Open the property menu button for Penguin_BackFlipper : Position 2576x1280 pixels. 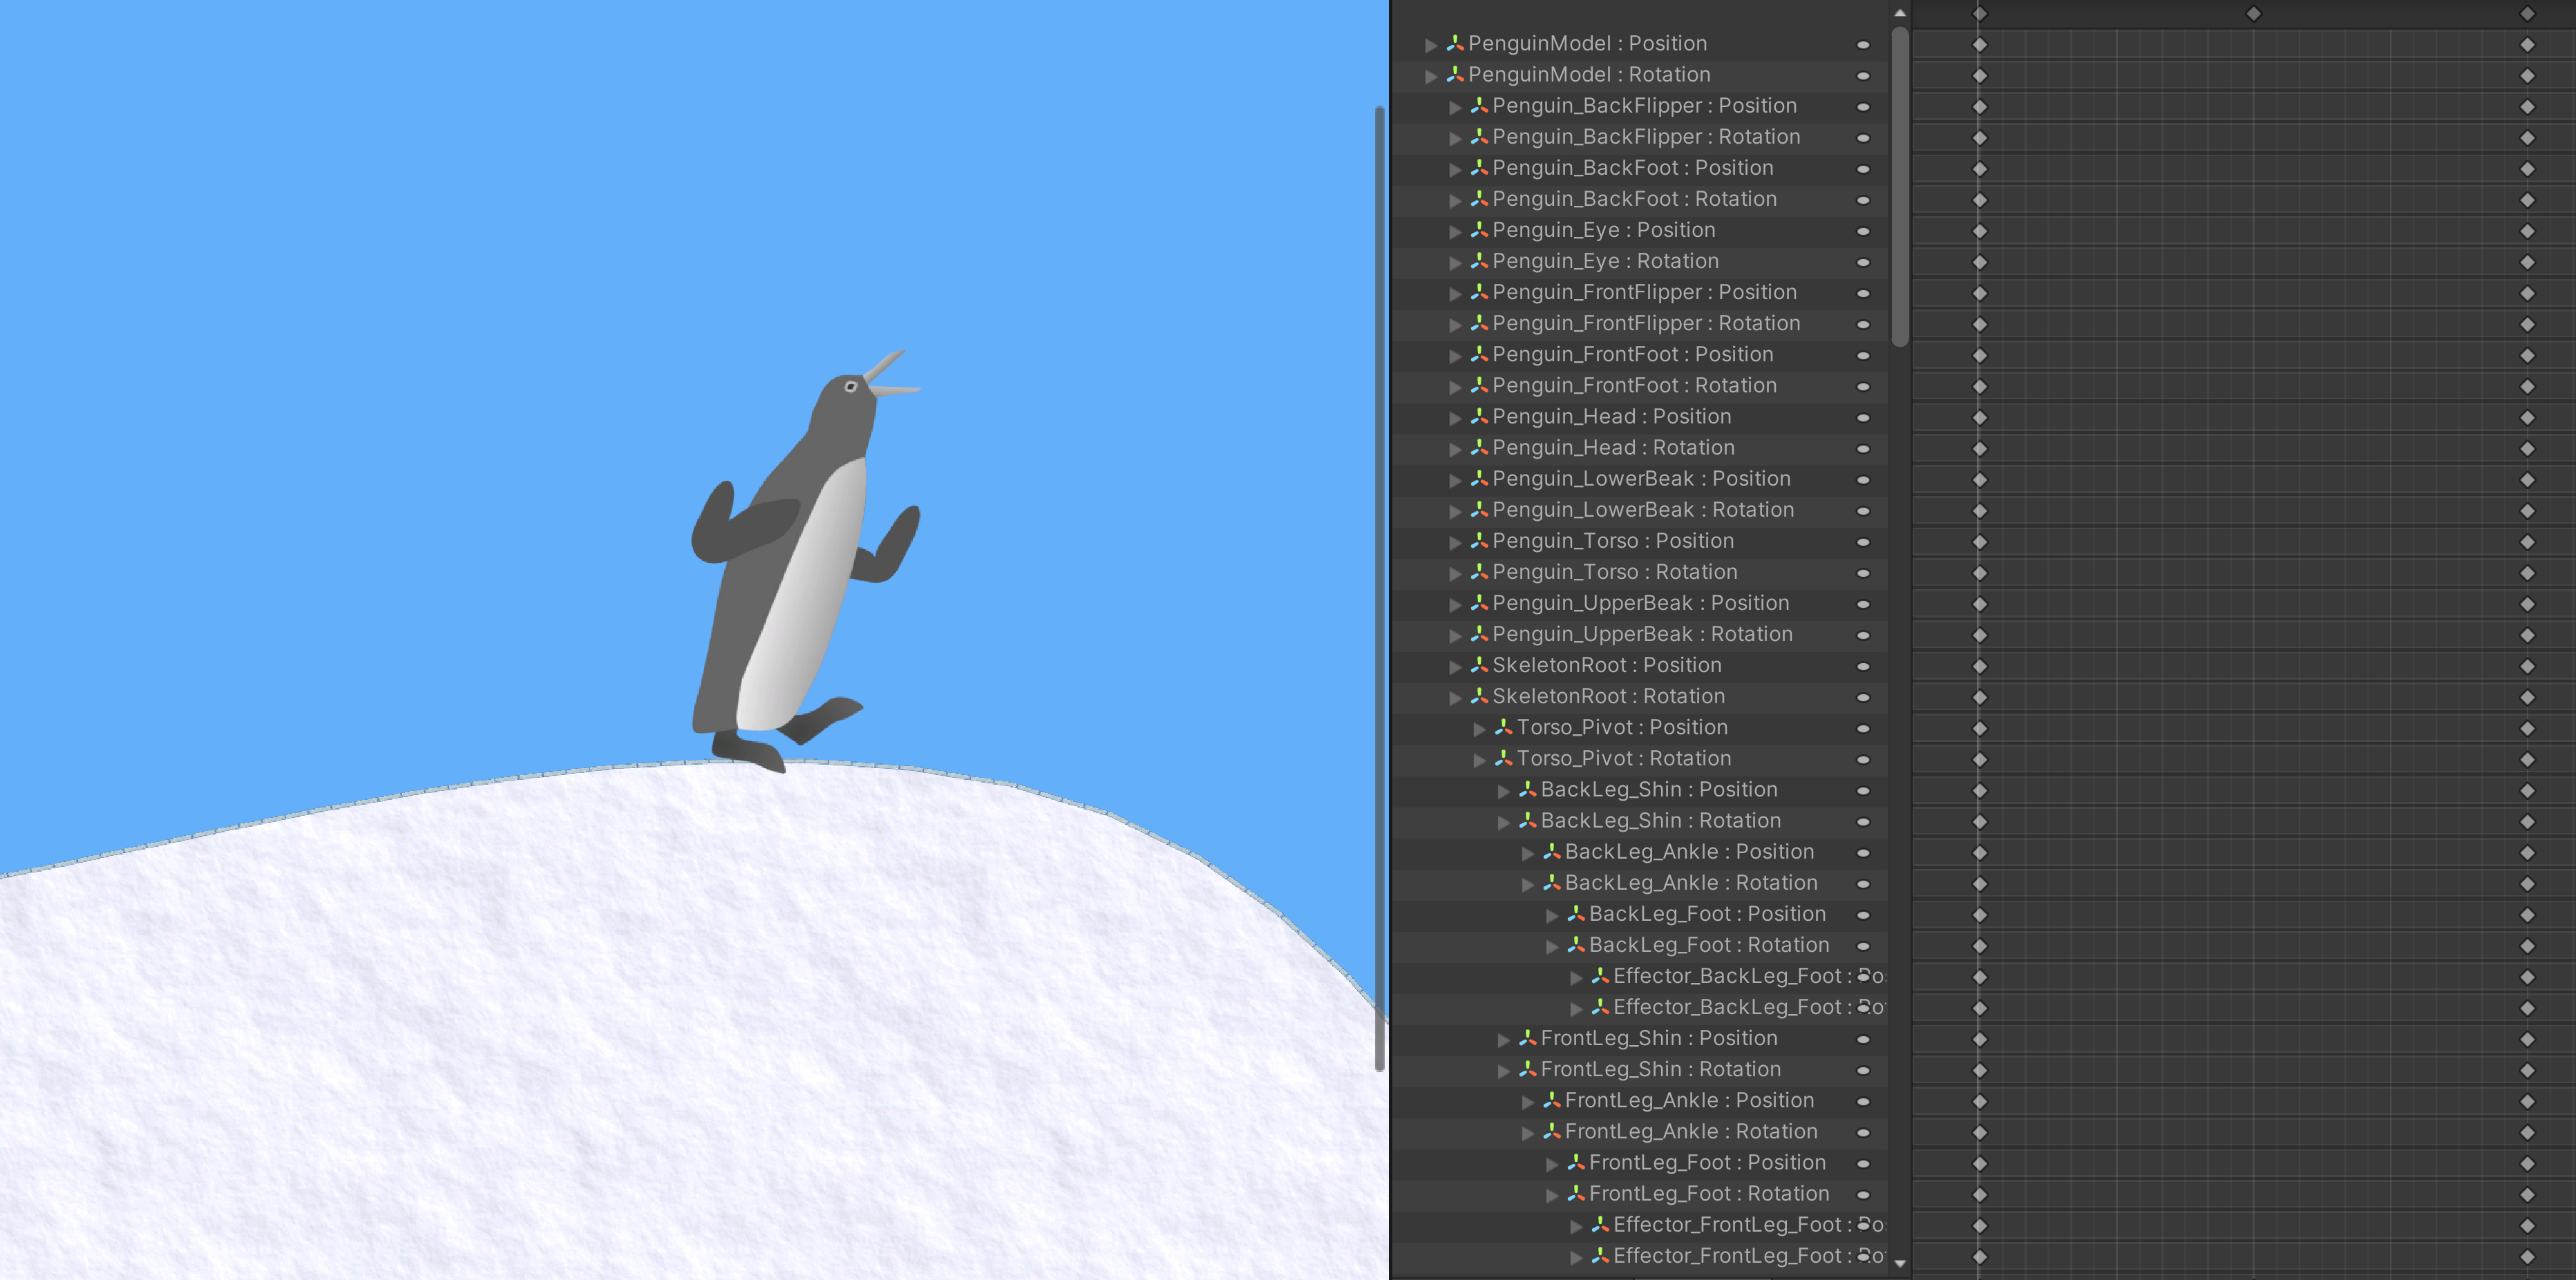(1863, 107)
